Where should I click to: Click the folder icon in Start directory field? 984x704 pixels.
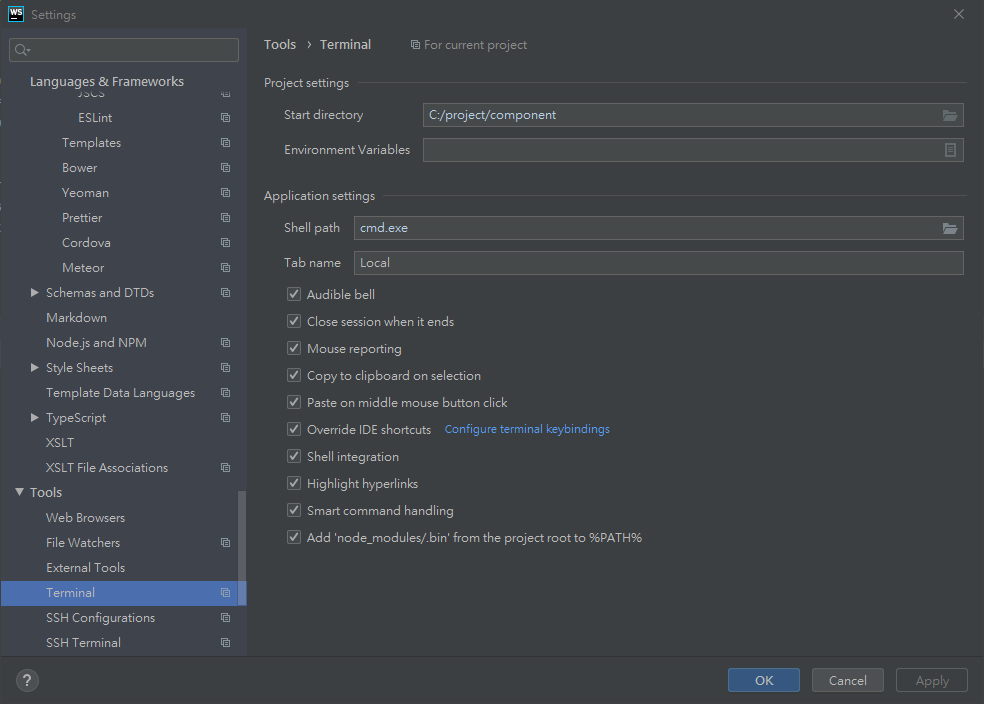[949, 115]
